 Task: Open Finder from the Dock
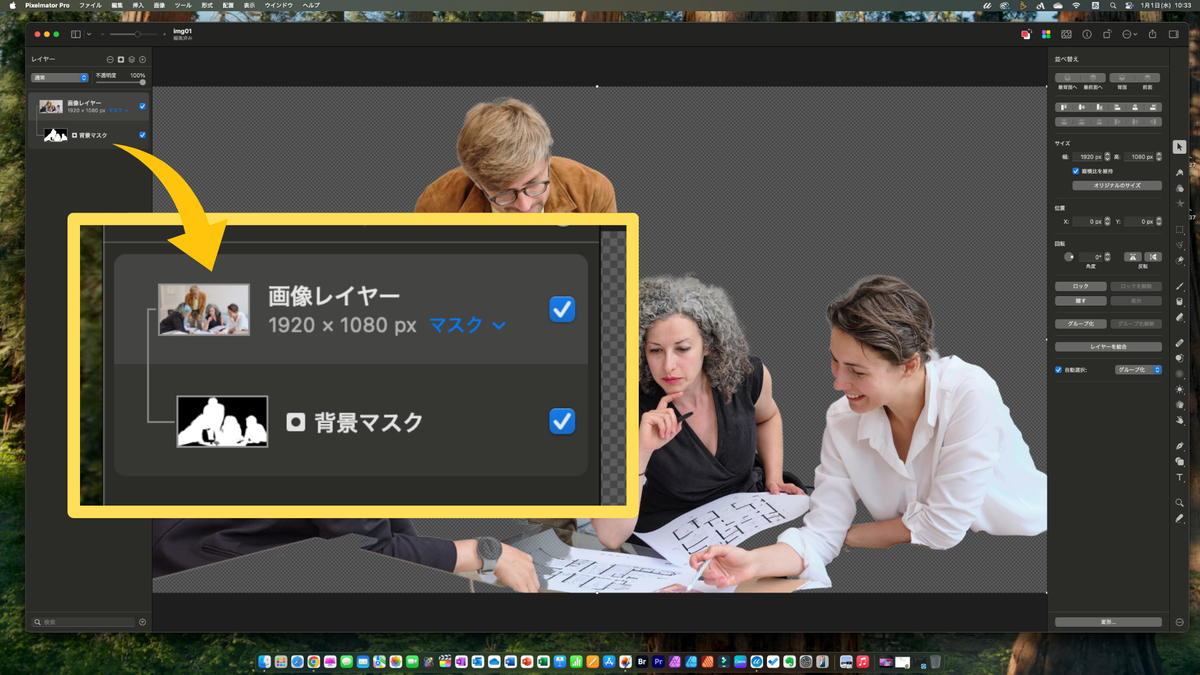(x=265, y=662)
